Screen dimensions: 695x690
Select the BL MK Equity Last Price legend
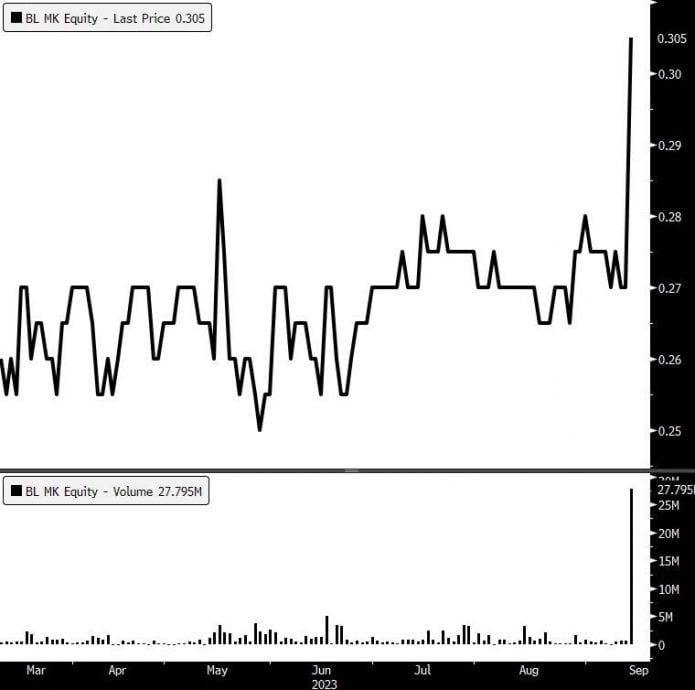point(107,18)
